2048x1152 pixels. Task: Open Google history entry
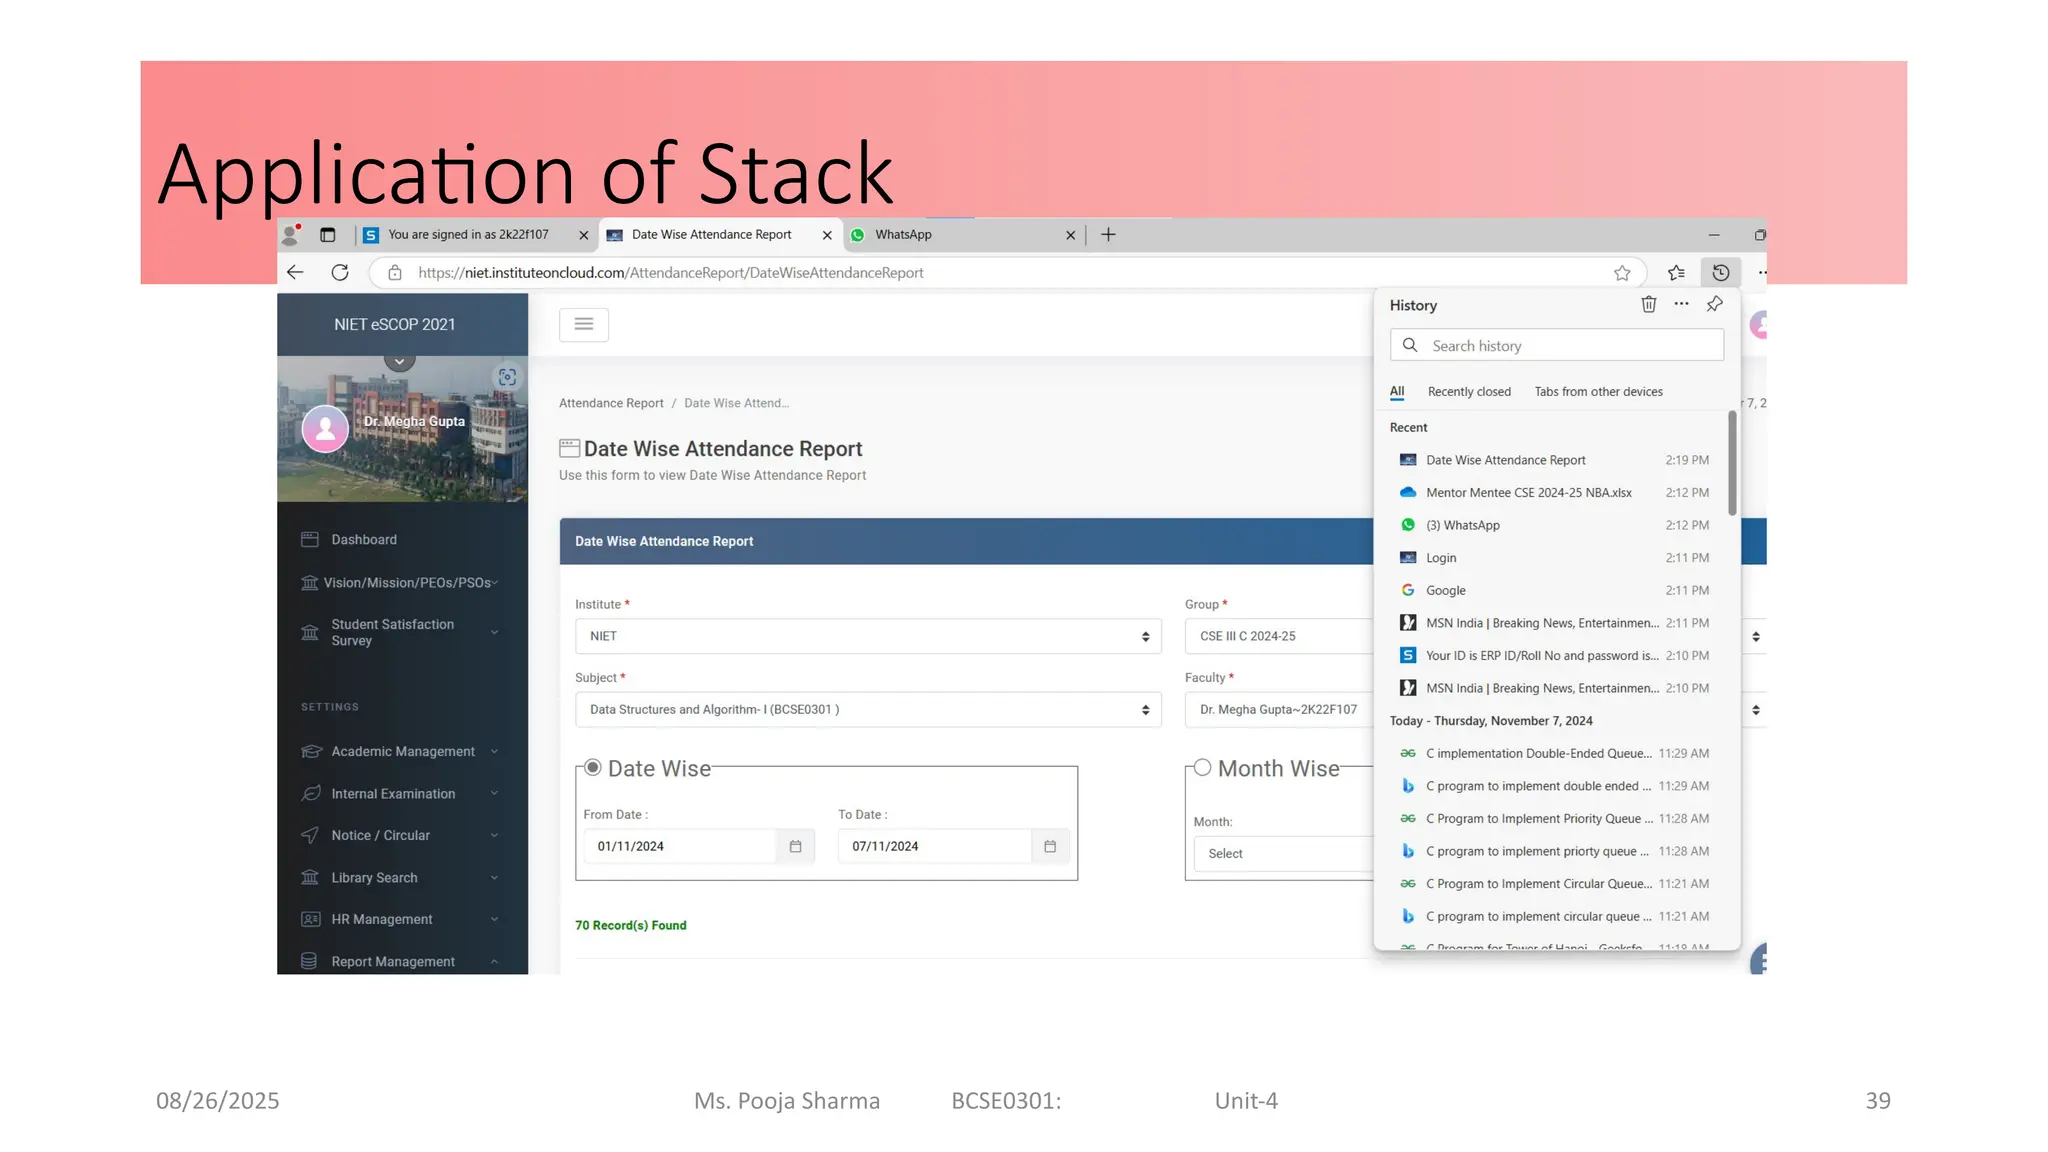(x=1556, y=590)
